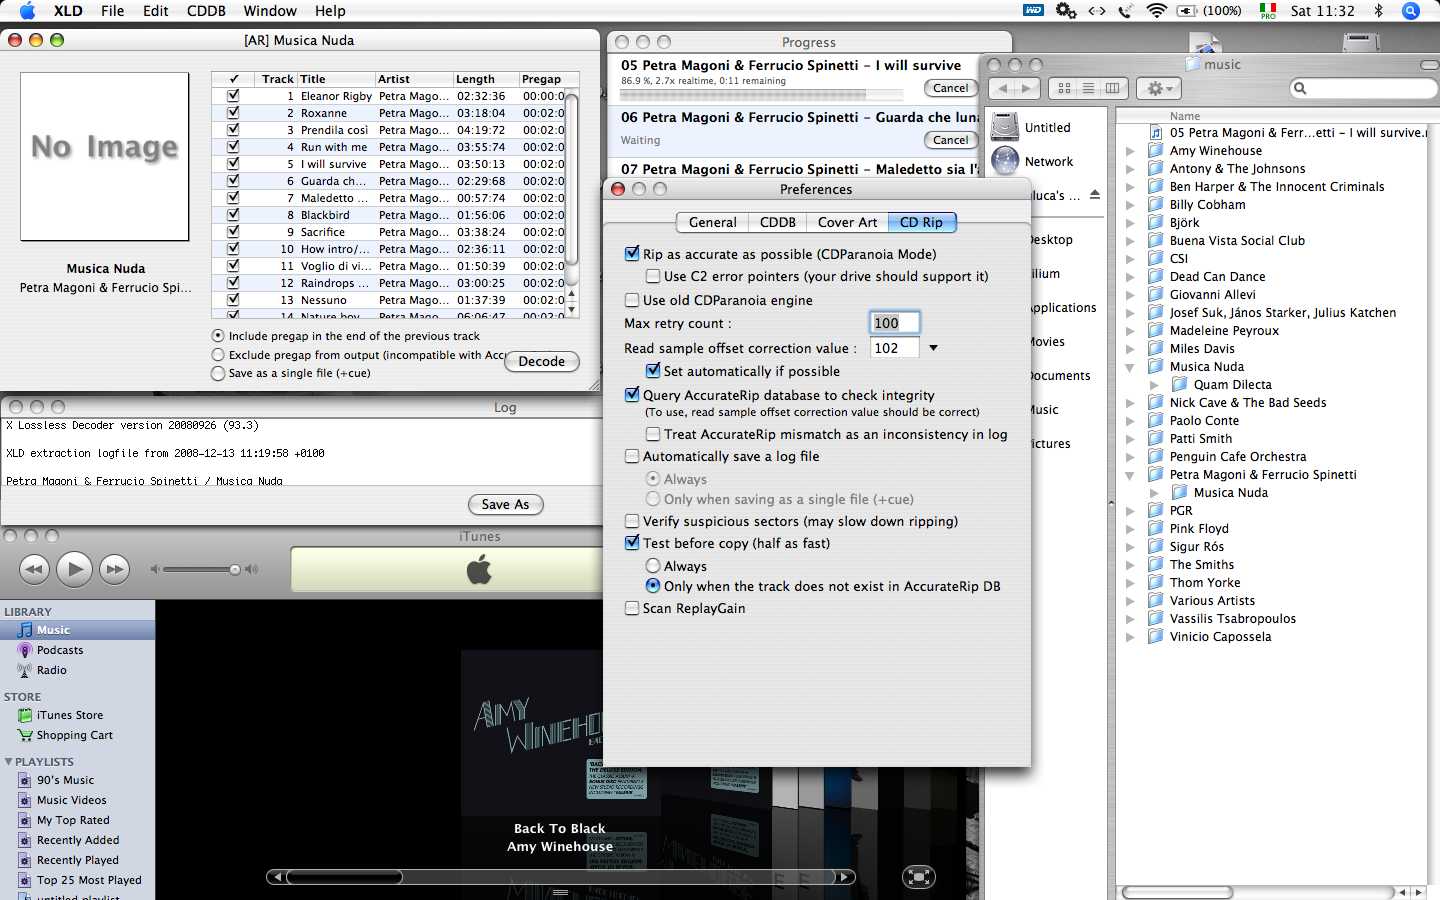The width and height of the screenshot is (1440, 900).
Task: Collapse Petra Magoni & Ferrucio Spinetti folder
Action: tap(1130, 475)
